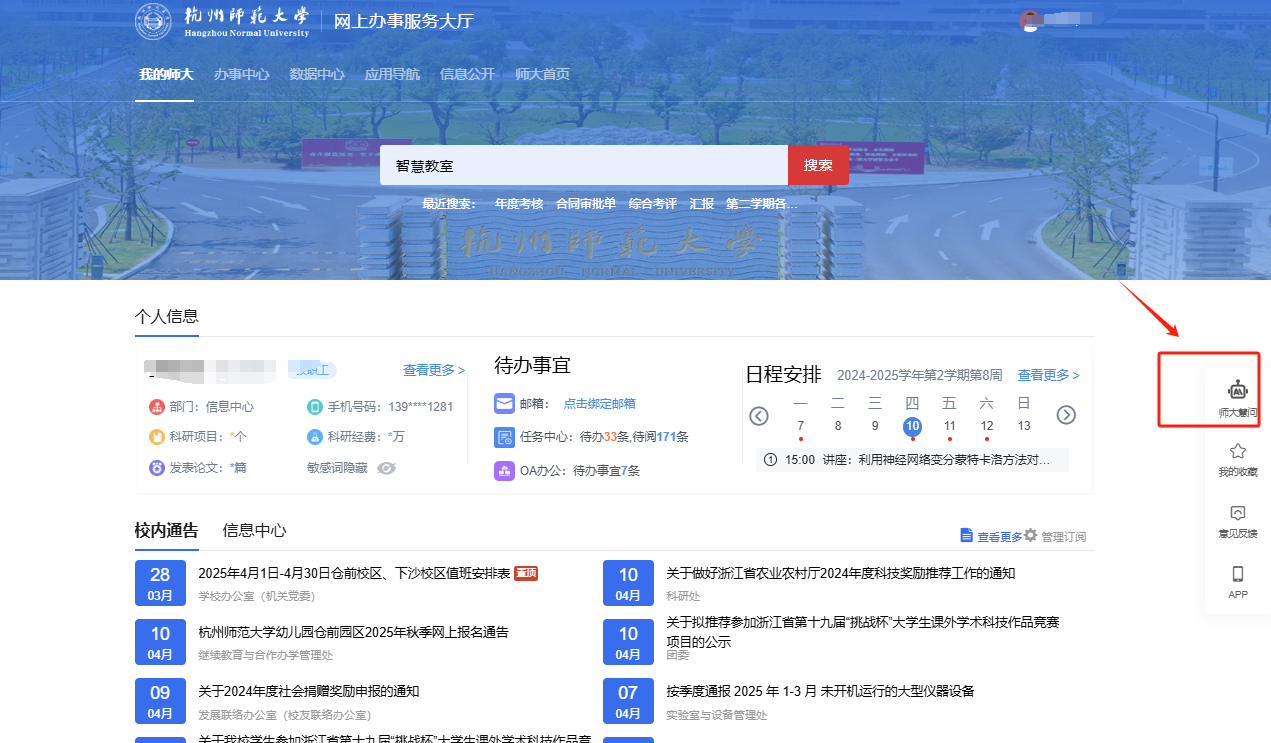Click the 任务中心 task icon
The image size is (1271, 743).
504,437
